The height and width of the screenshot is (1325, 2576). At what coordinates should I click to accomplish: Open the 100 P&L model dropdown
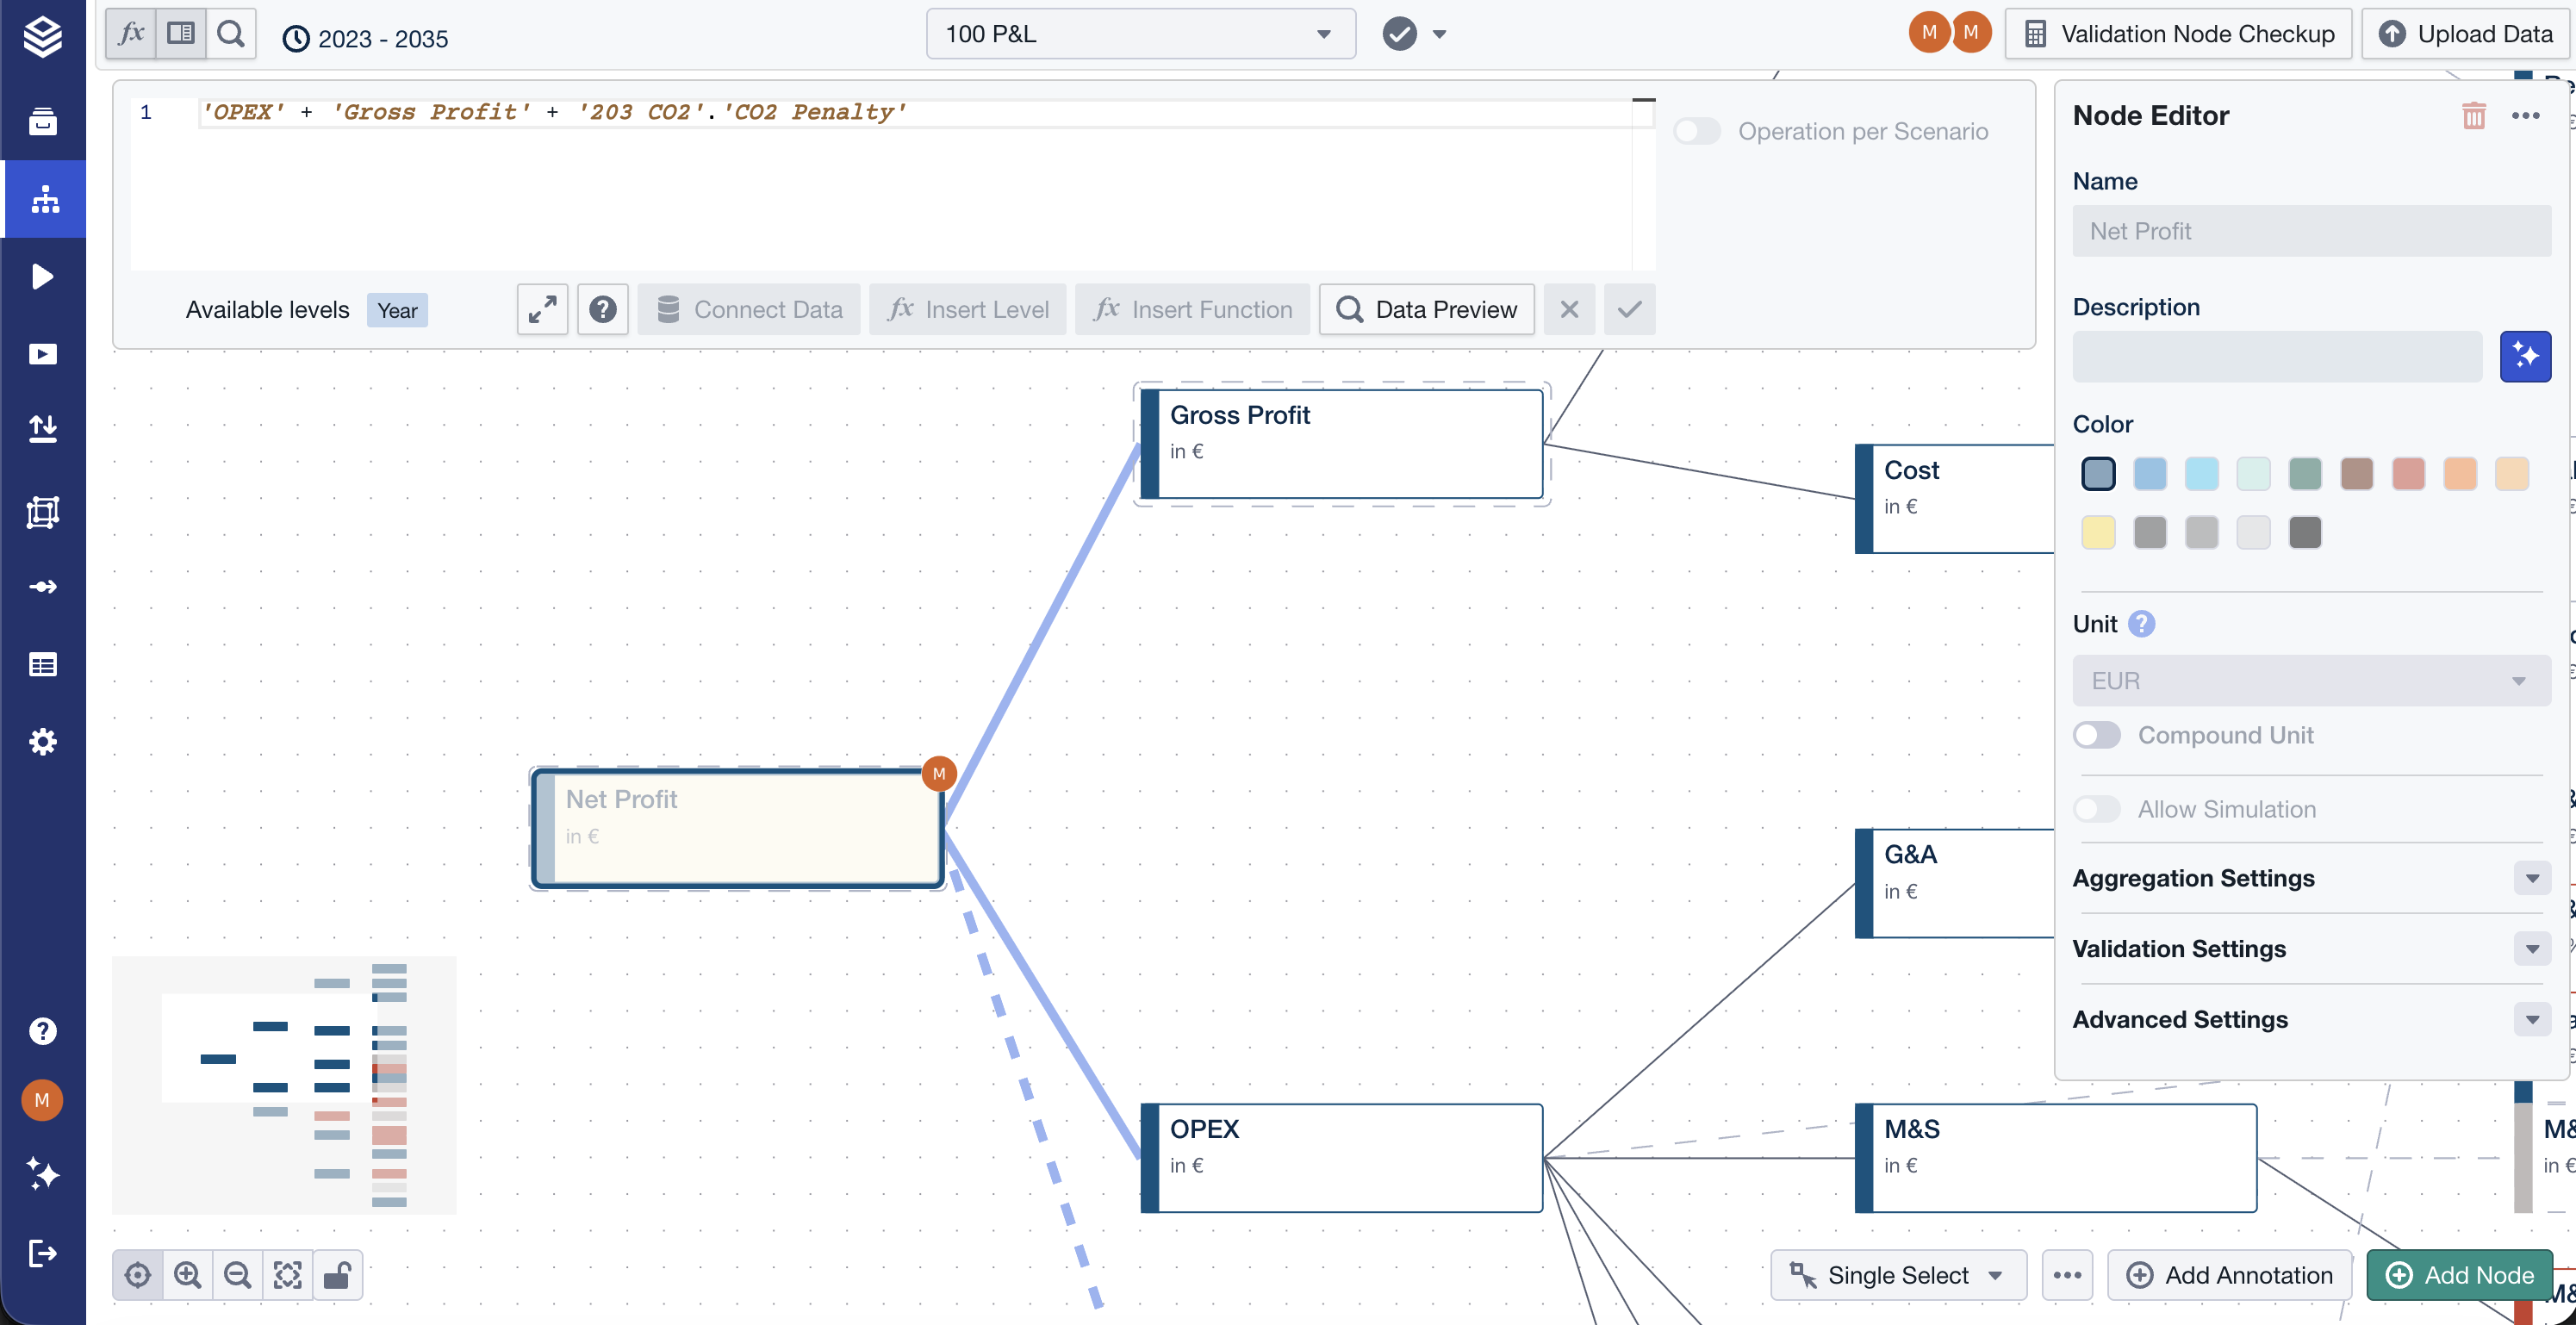(x=1140, y=34)
